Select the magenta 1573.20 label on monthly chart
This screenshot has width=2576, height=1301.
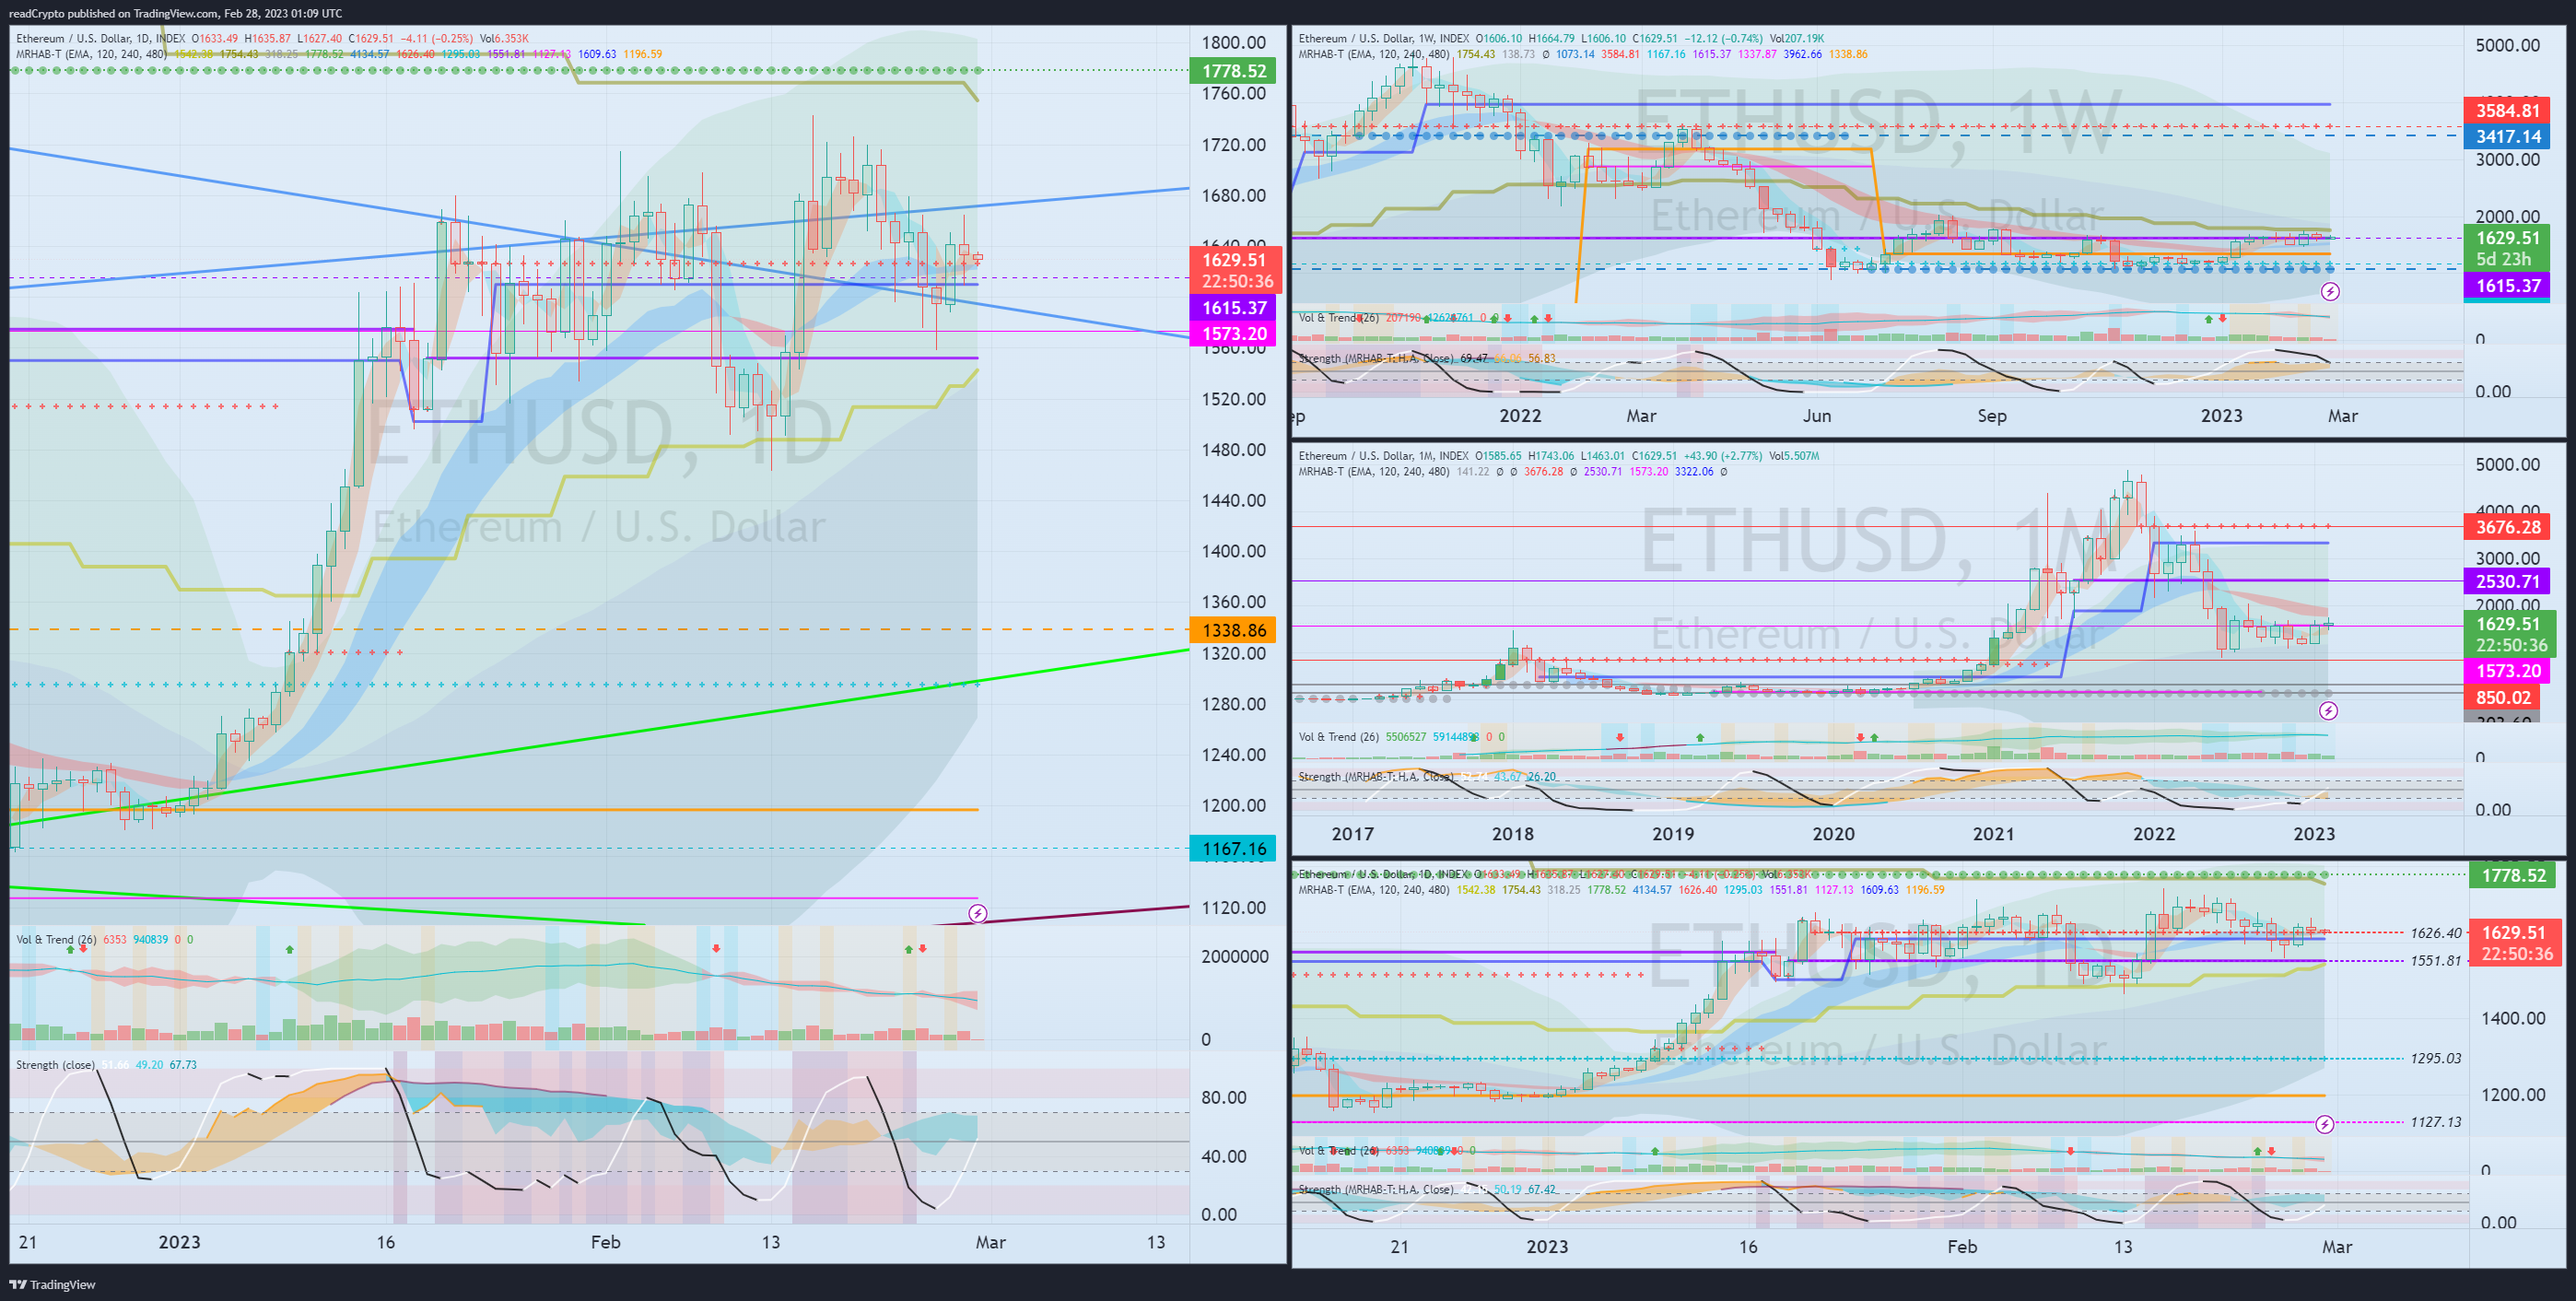tap(2508, 671)
